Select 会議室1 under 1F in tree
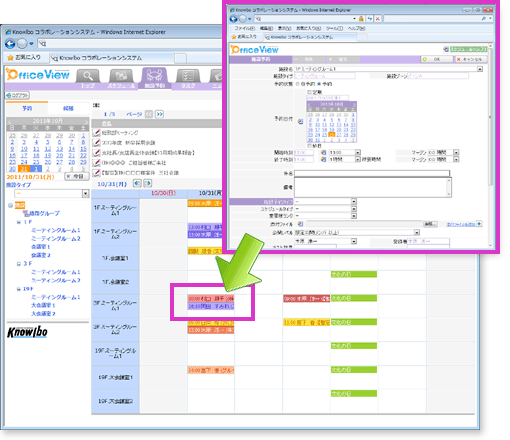Image resolution: width=510 pixels, height=440 pixels. (x=41, y=247)
